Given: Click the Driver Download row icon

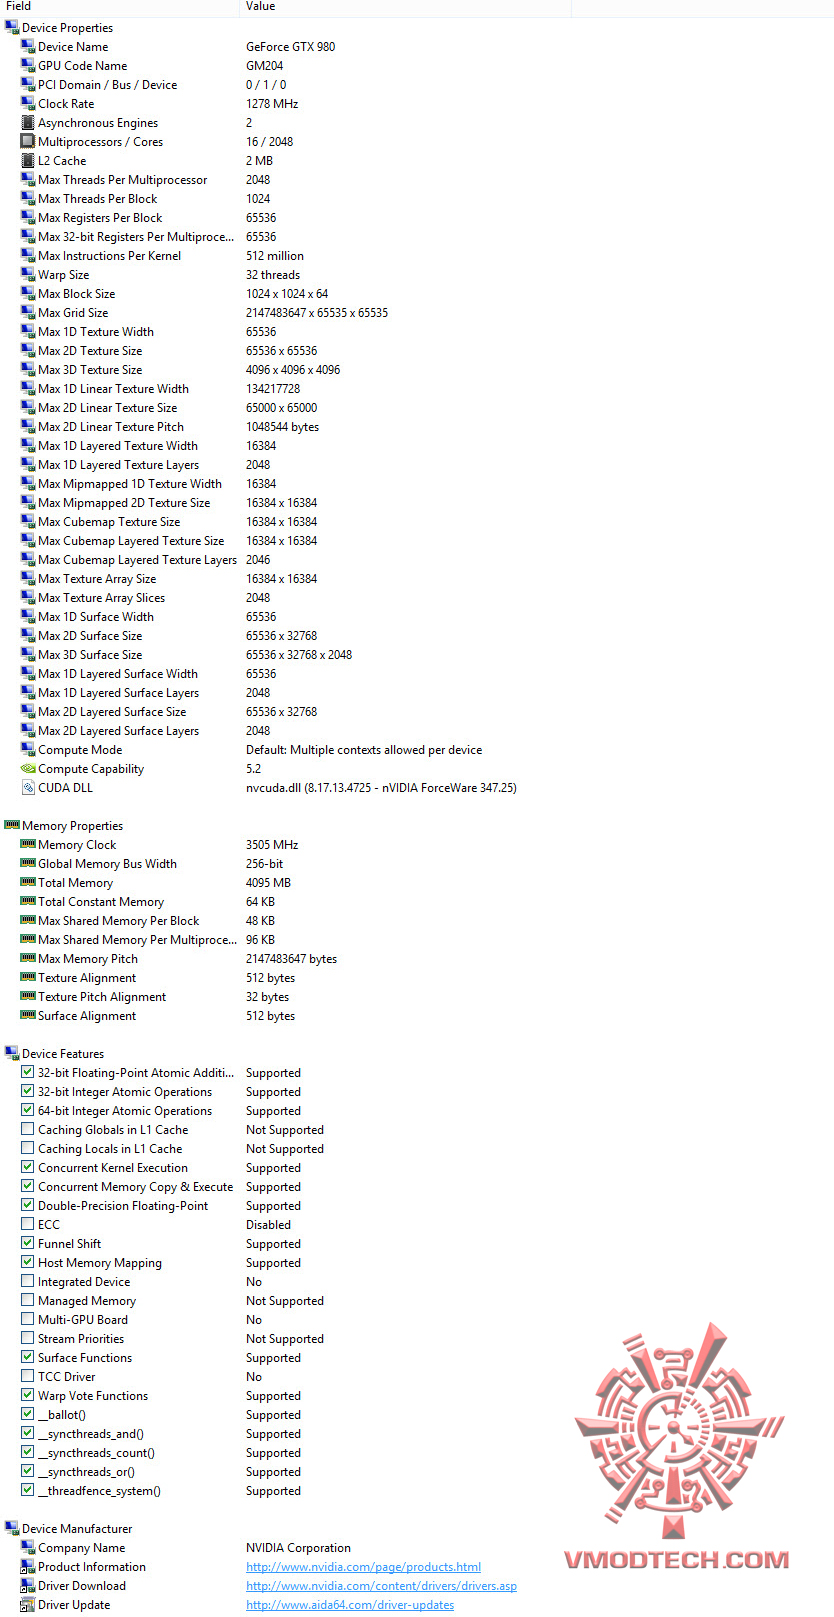Looking at the screenshot, I should tap(28, 1585).
